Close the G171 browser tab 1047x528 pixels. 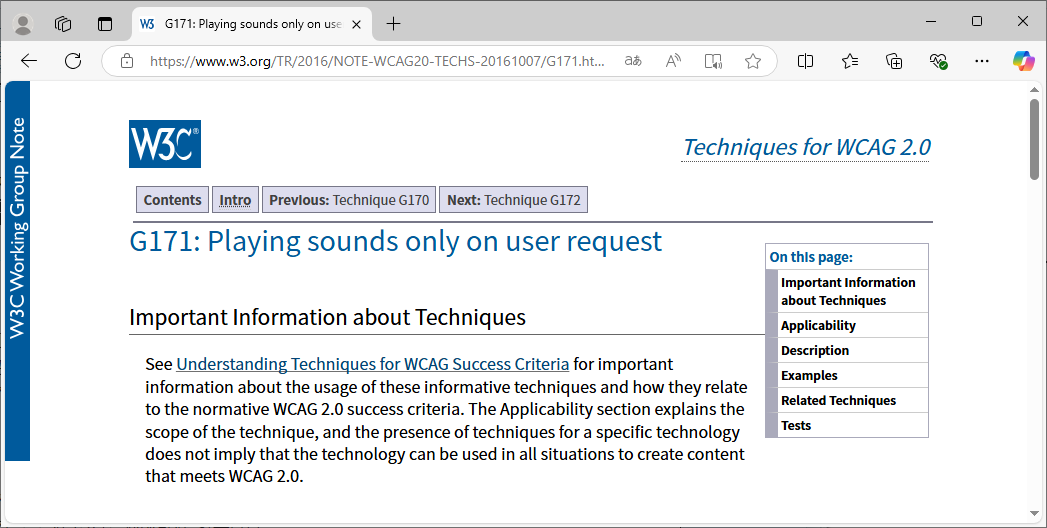(x=357, y=24)
